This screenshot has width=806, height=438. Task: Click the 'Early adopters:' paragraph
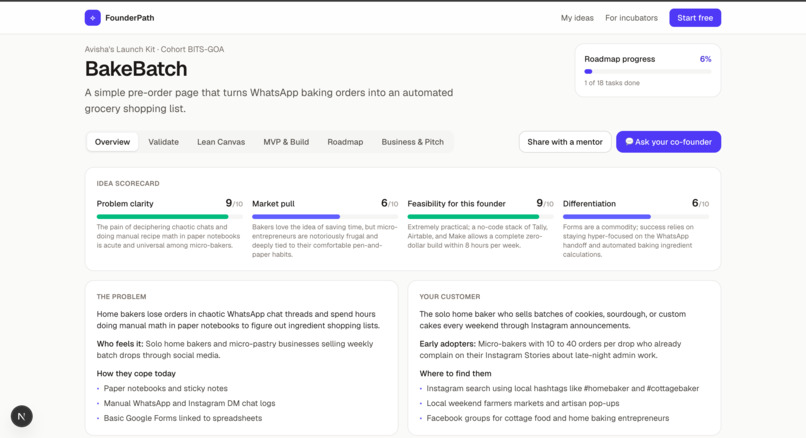click(x=550, y=350)
